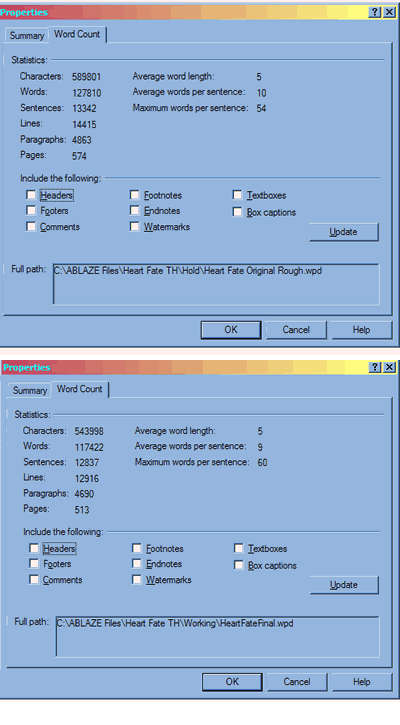Close the bottom Properties dialog with X

[x=389, y=367]
